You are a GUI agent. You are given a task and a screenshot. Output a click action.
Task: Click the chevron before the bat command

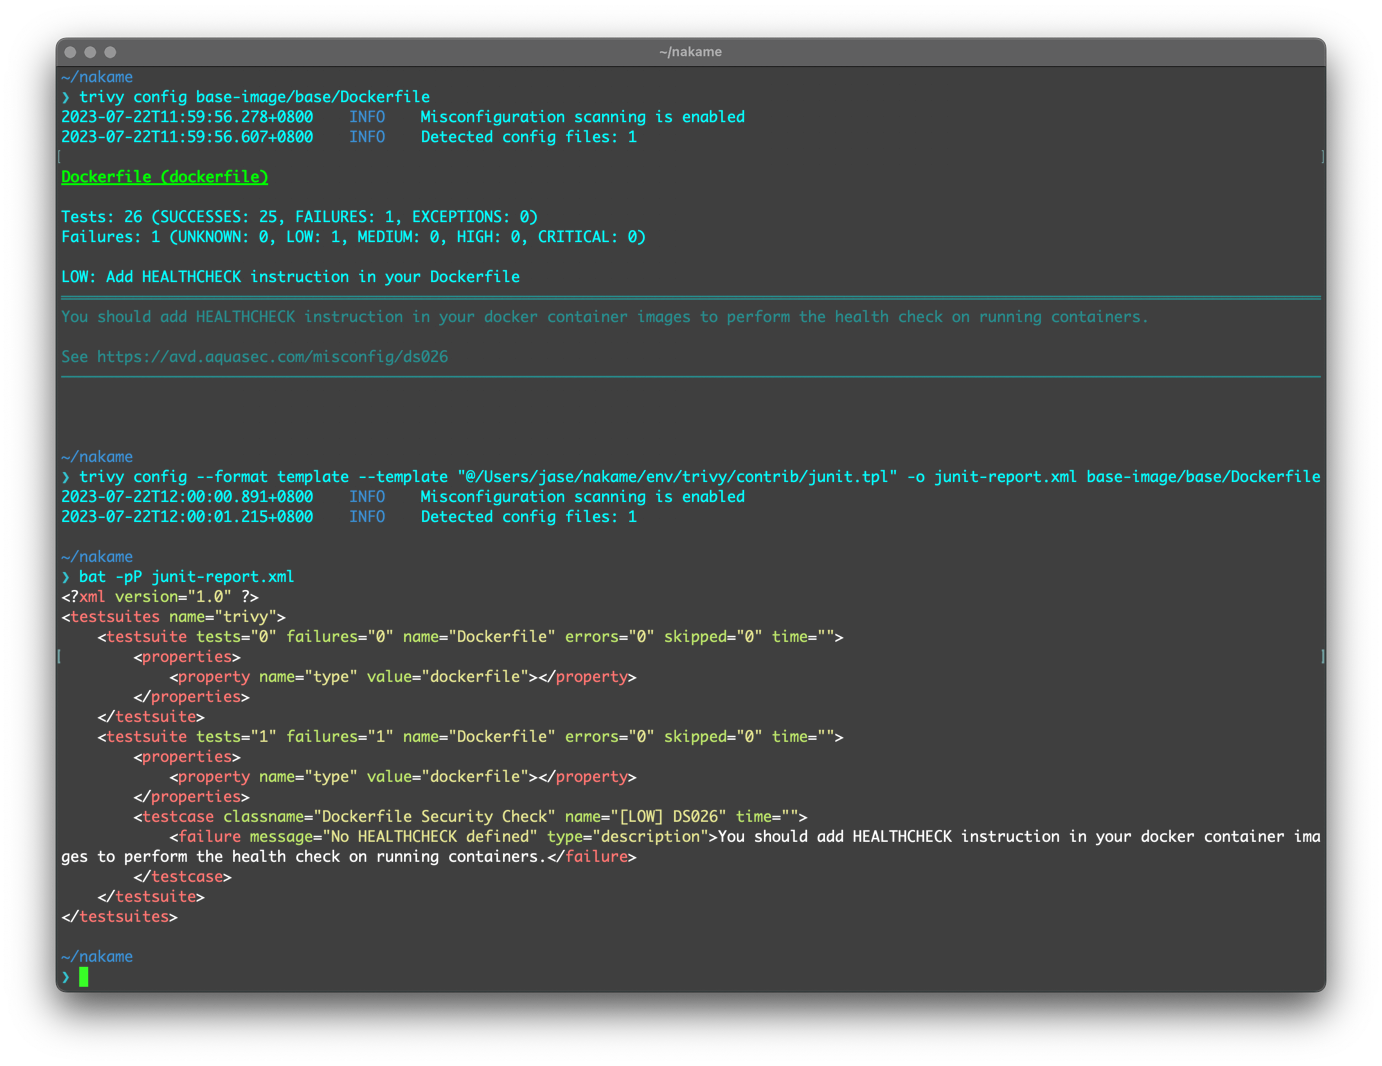click(x=66, y=577)
